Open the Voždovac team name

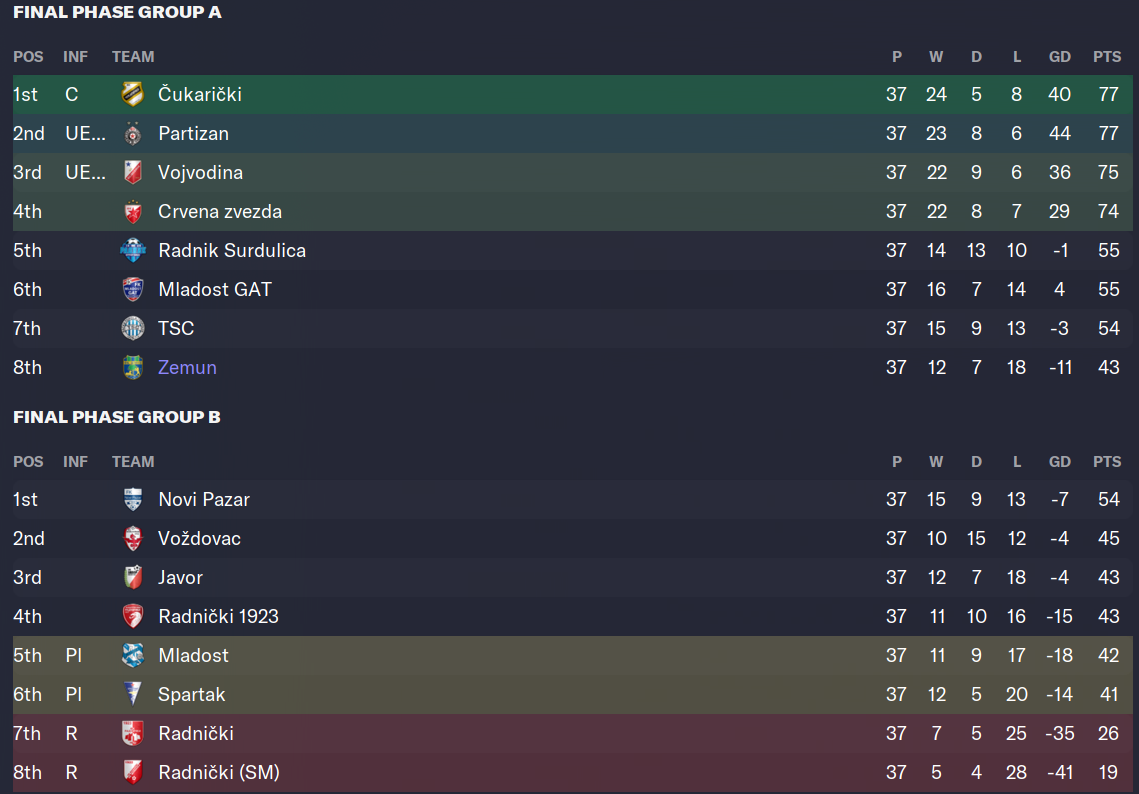tap(199, 538)
